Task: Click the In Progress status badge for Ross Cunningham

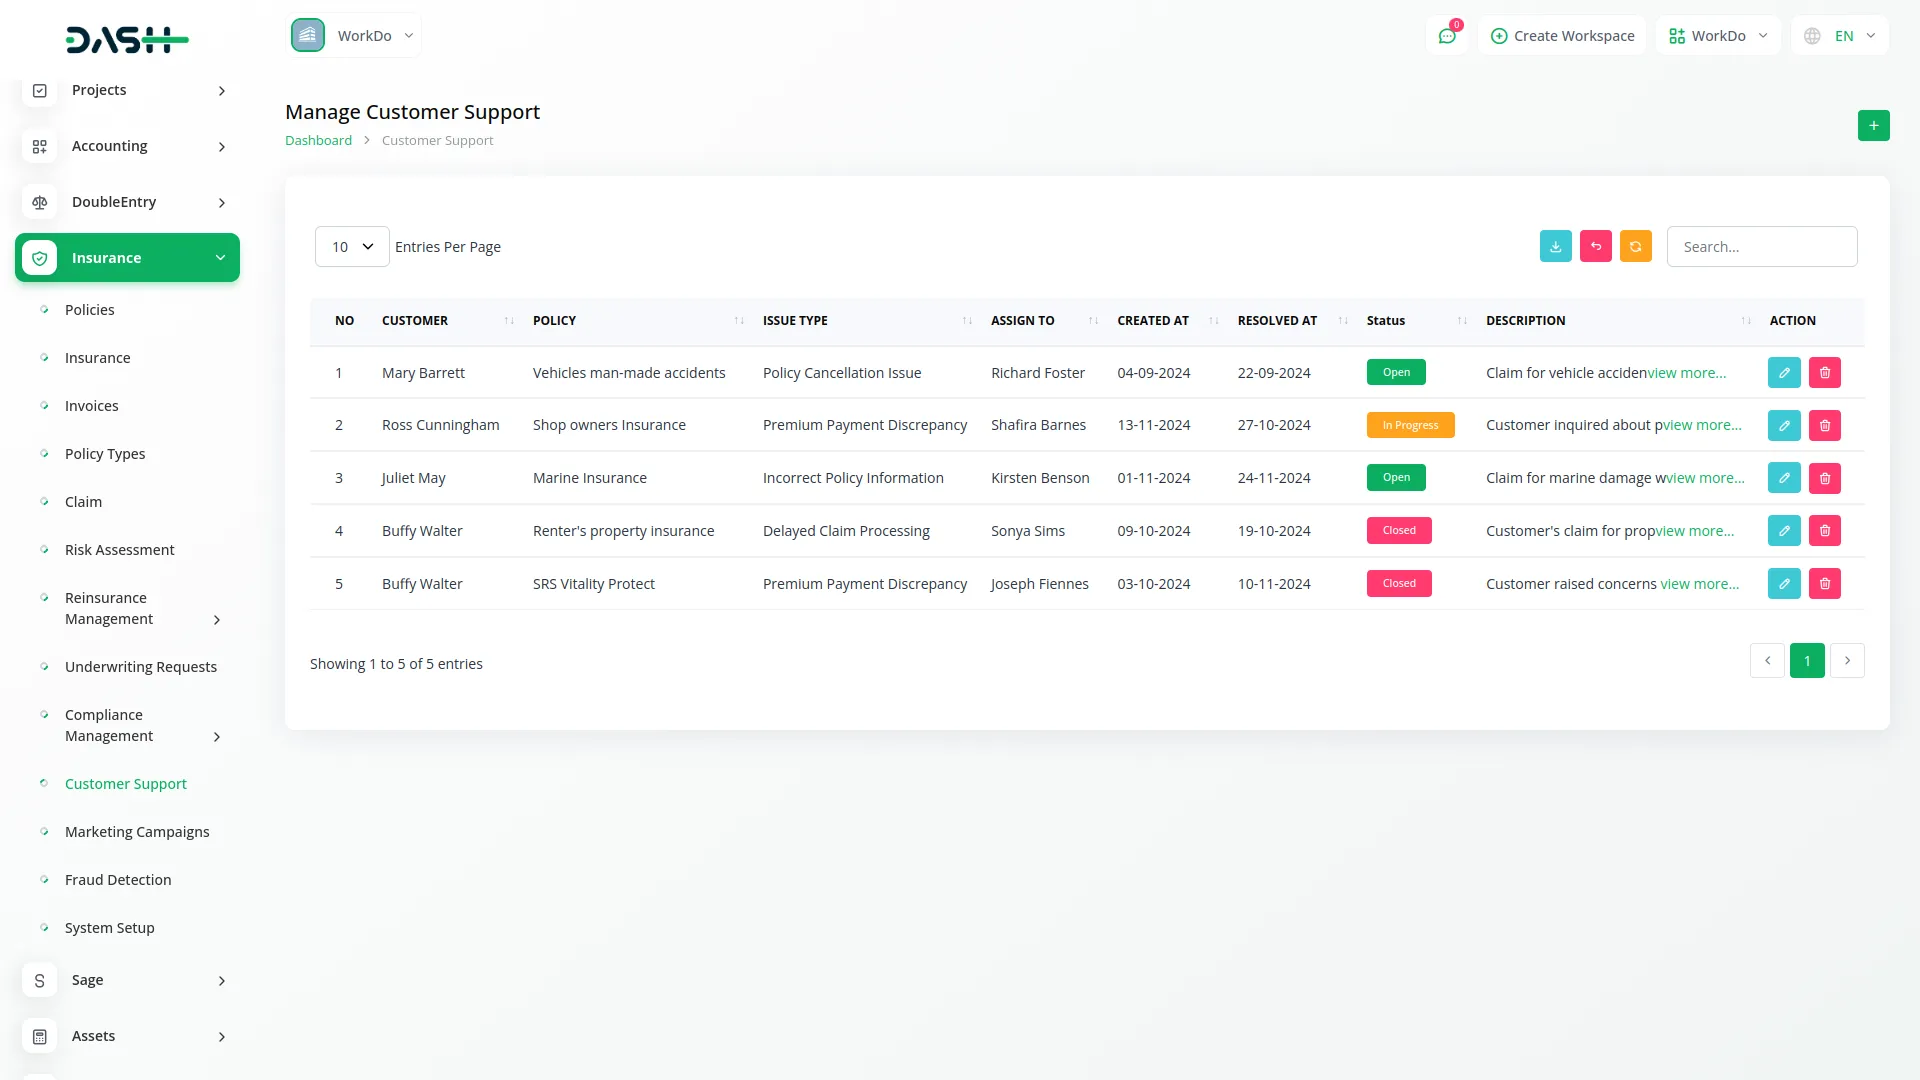Action: tap(1410, 424)
